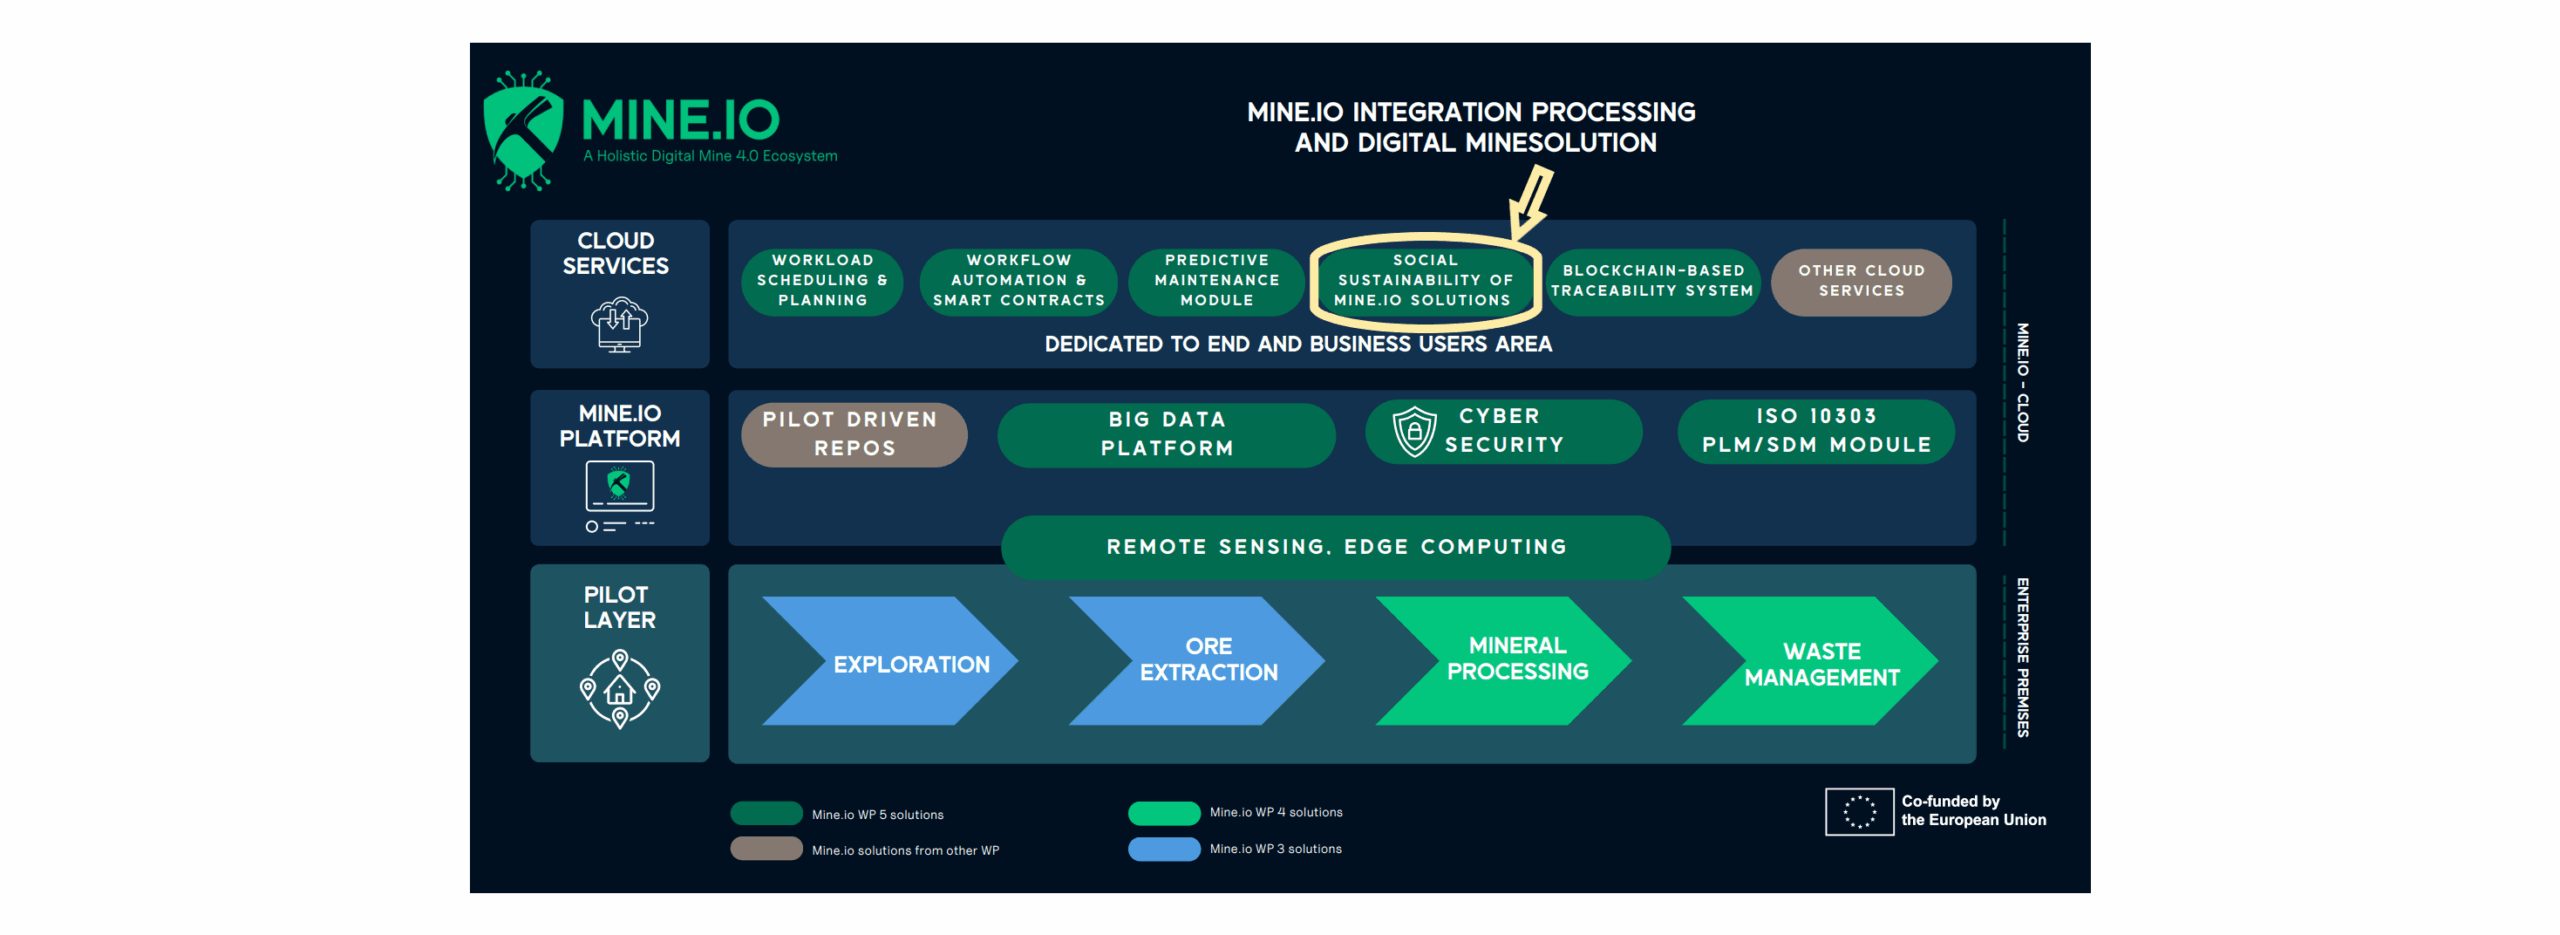The image size is (2560, 935).
Task: Click the blue WP 3 solutions legend swatch
Action: (x=1163, y=849)
